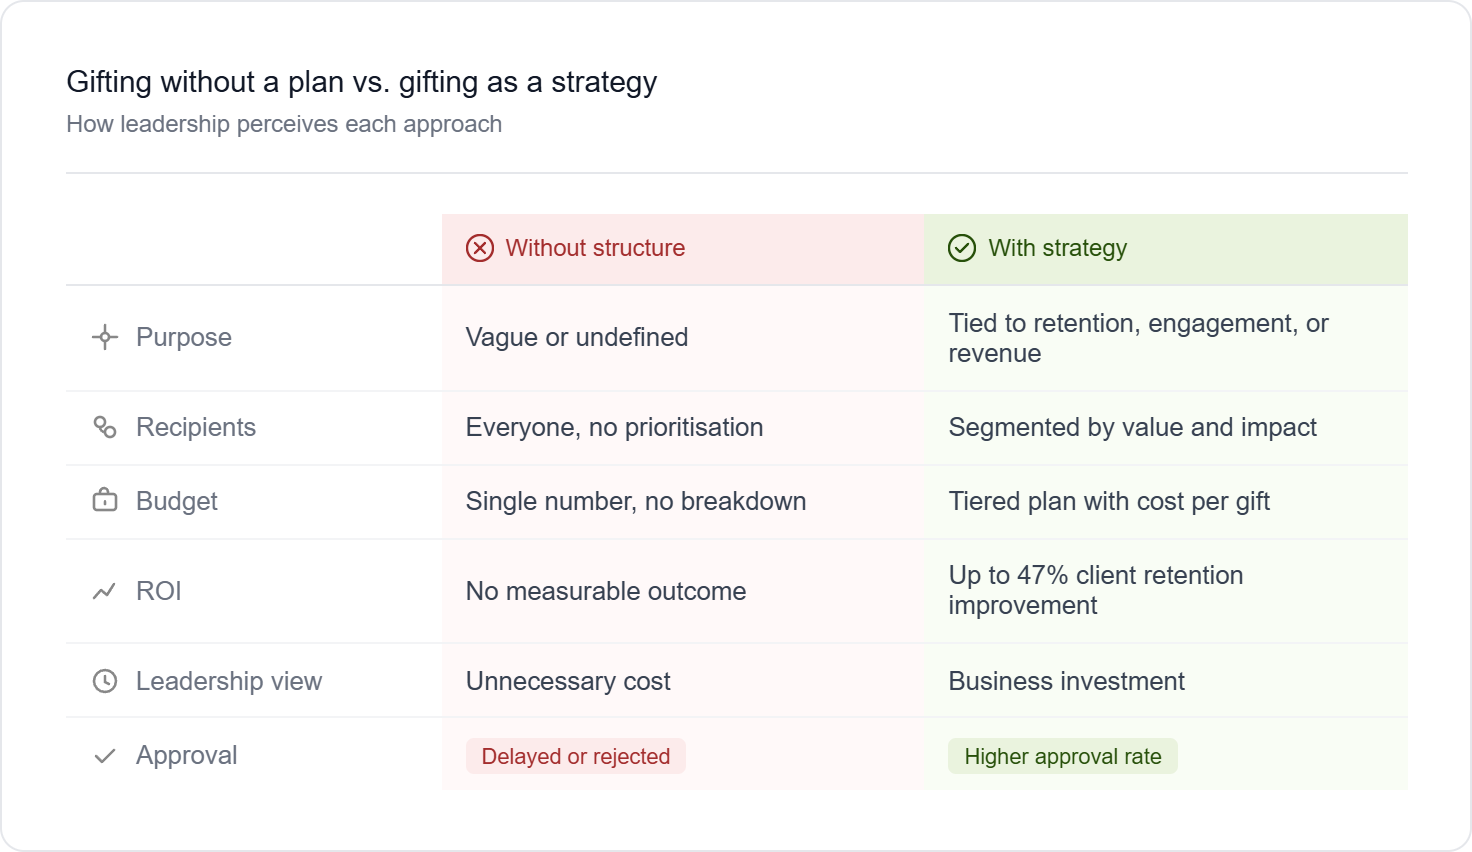
Task: Click the 'Delayed or rejected' red badge
Action: pos(576,756)
